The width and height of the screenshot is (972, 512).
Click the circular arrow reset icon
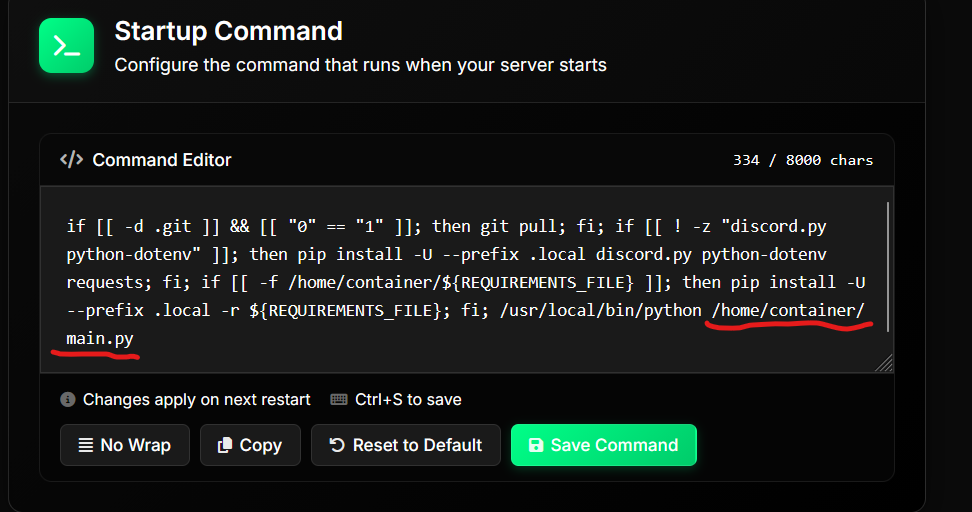337,445
